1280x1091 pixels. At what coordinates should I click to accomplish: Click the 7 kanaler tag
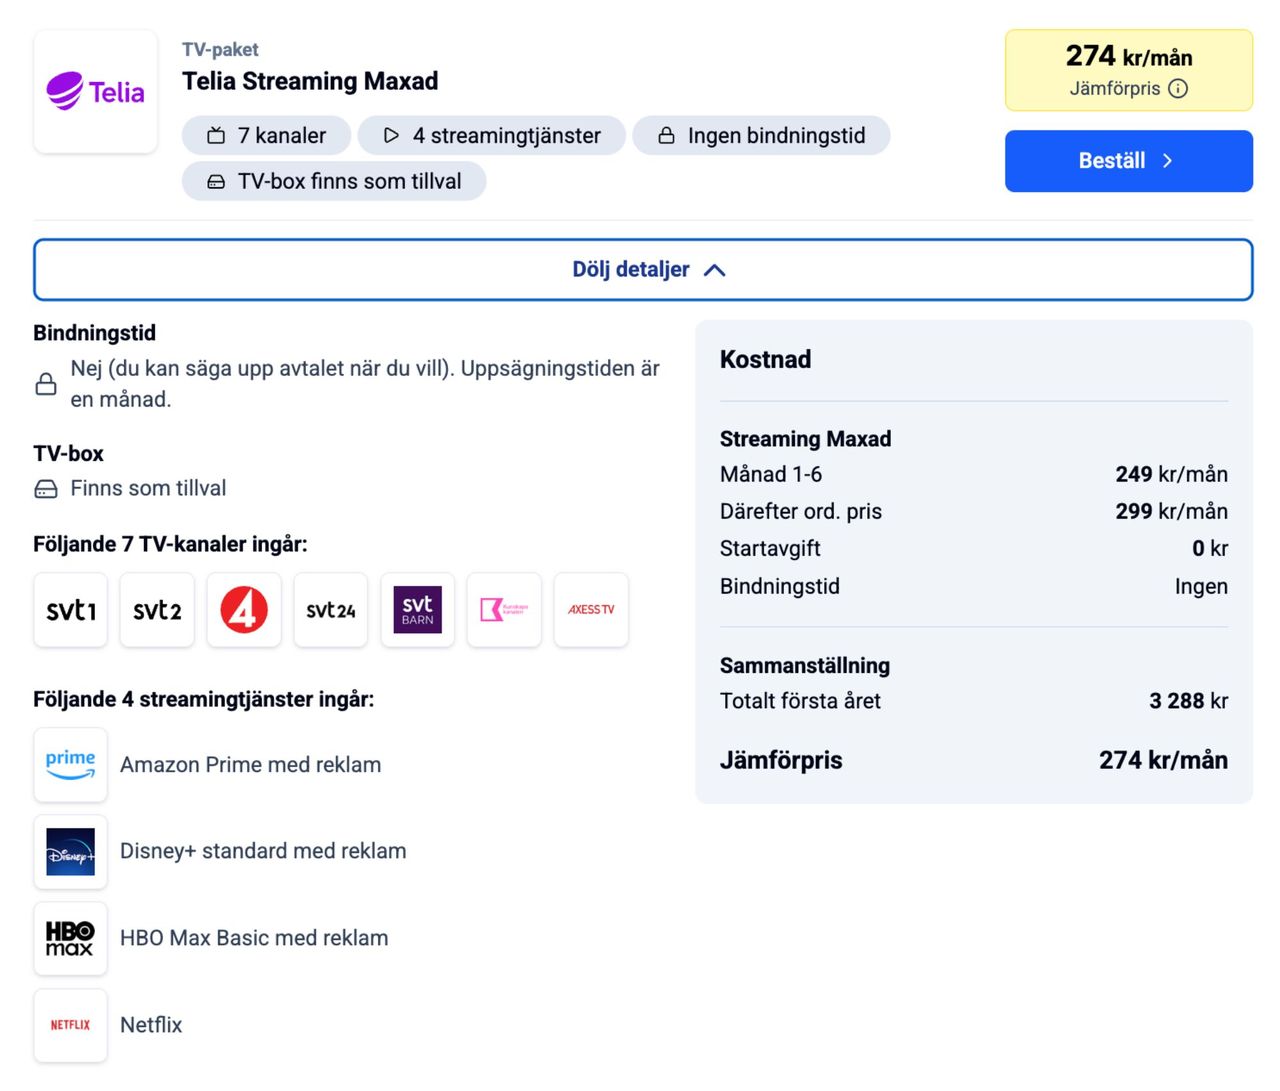[267, 136]
